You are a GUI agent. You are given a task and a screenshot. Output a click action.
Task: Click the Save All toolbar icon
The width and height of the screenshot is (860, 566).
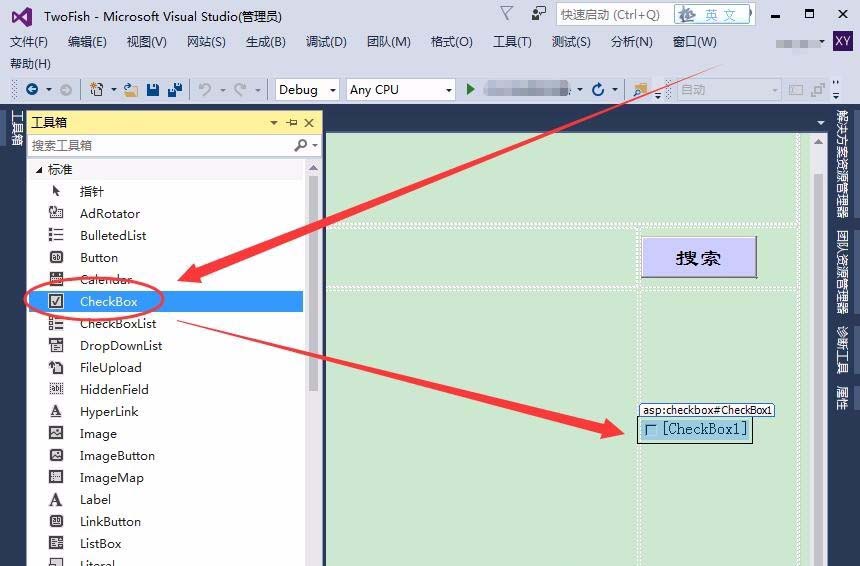pyautogui.click(x=175, y=89)
